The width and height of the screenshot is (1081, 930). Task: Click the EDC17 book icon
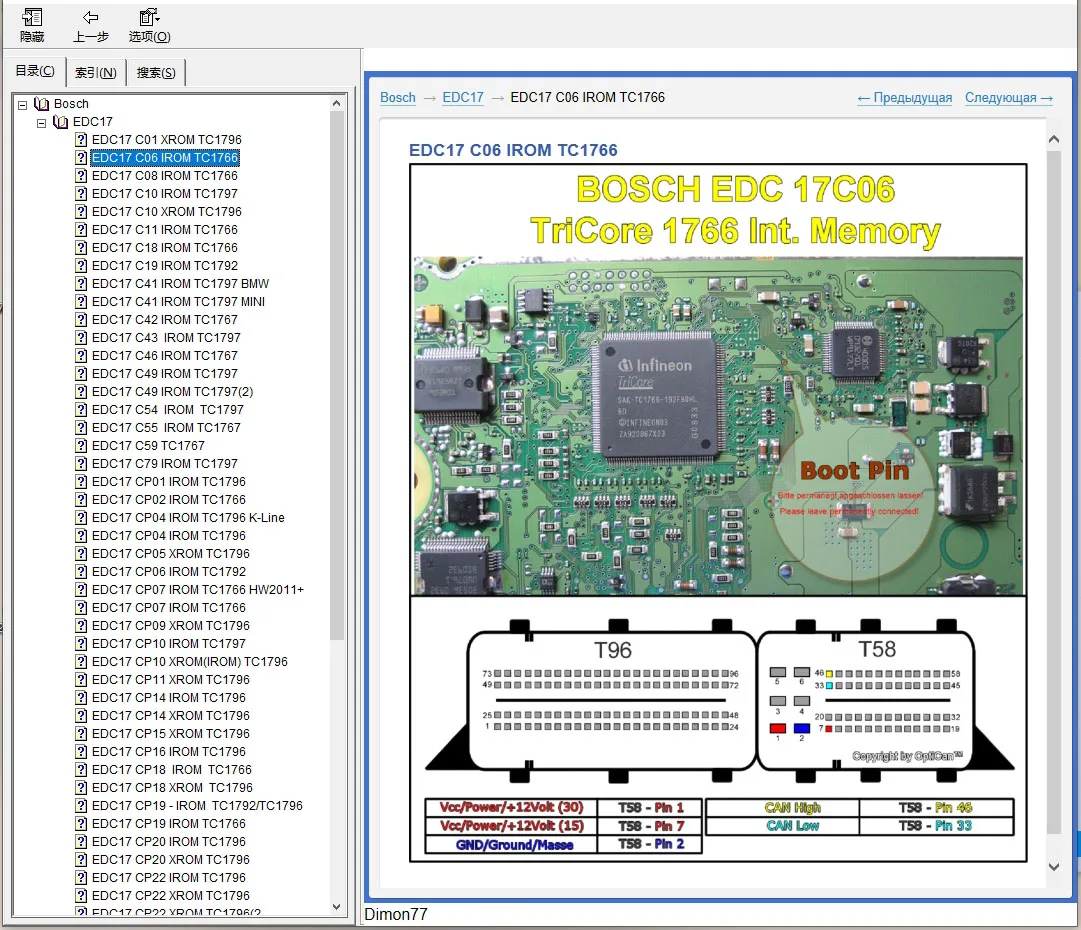[61, 122]
